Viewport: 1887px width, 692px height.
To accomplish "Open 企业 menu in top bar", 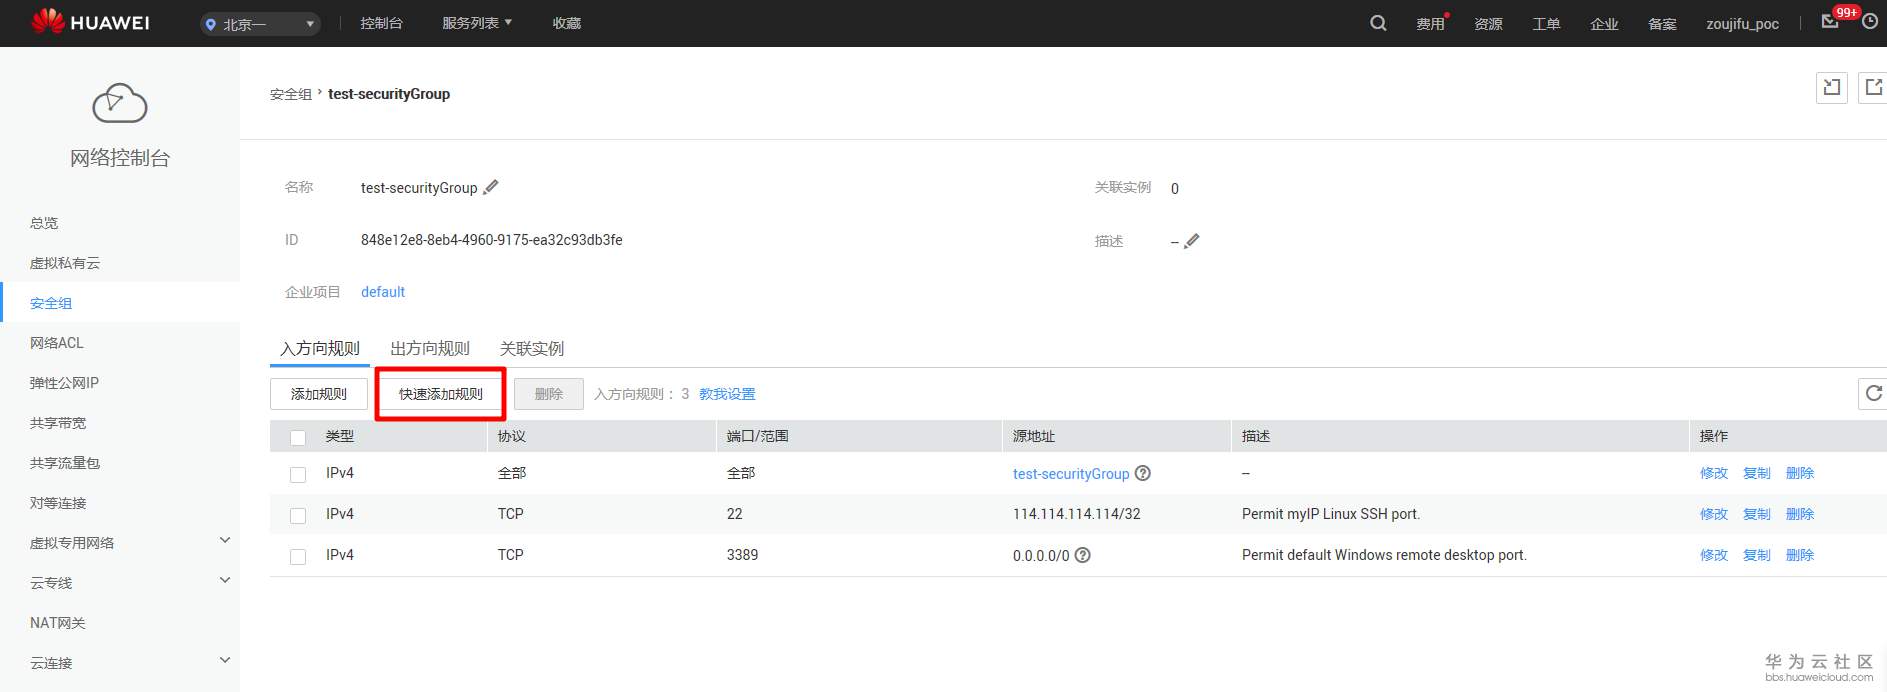I will point(1604,24).
